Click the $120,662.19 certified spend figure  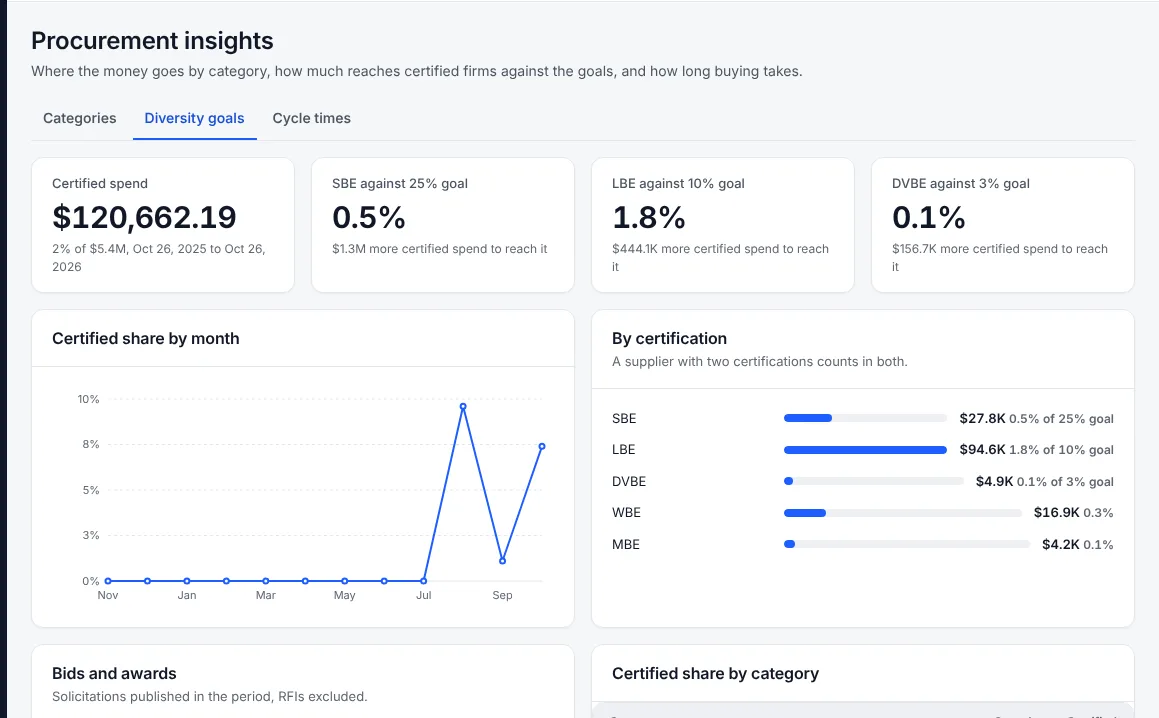pos(144,217)
